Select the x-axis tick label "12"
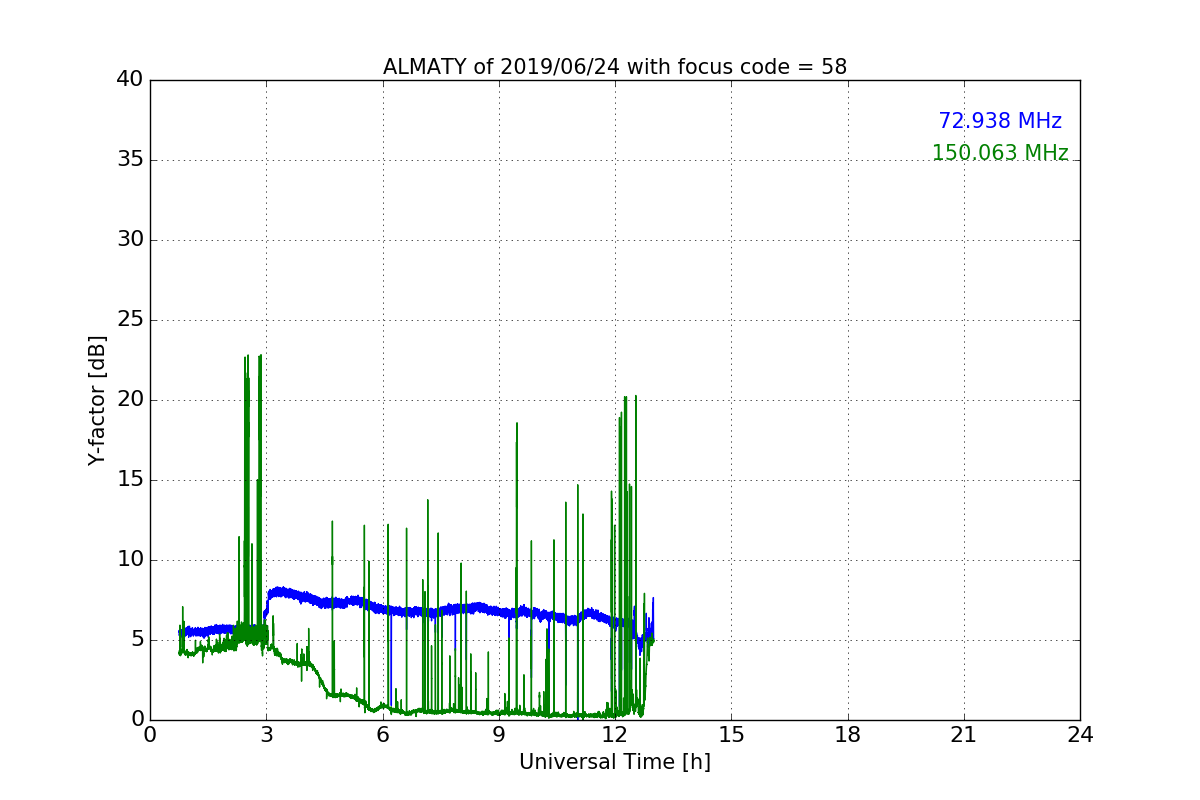Viewport: 1200px width, 800px height. (615, 734)
